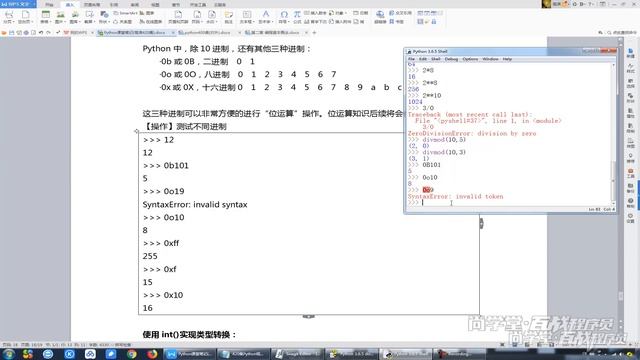Image resolution: width=640 pixels, height=360 pixels.
Task: Switch to the python400 docx document tab
Action: click(208, 33)
